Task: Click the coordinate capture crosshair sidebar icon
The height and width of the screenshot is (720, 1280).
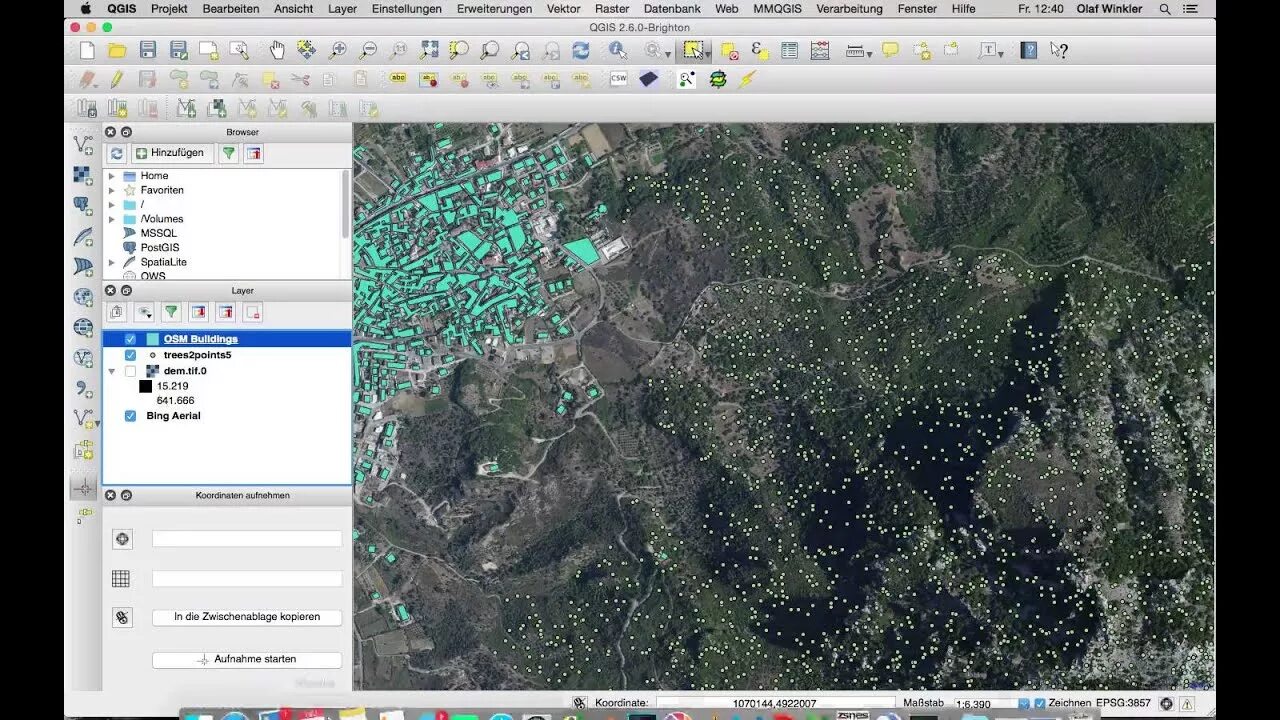Action: (x=84, y=488)
